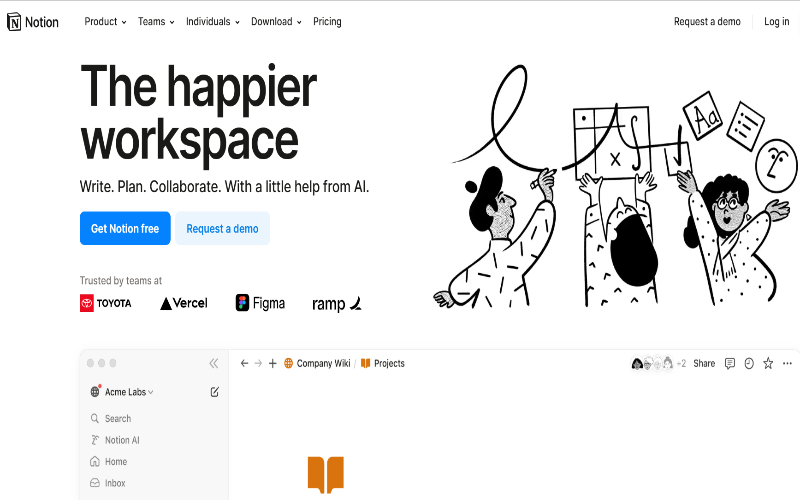Click the light blue Request a demo button

(x=222, y=228)
